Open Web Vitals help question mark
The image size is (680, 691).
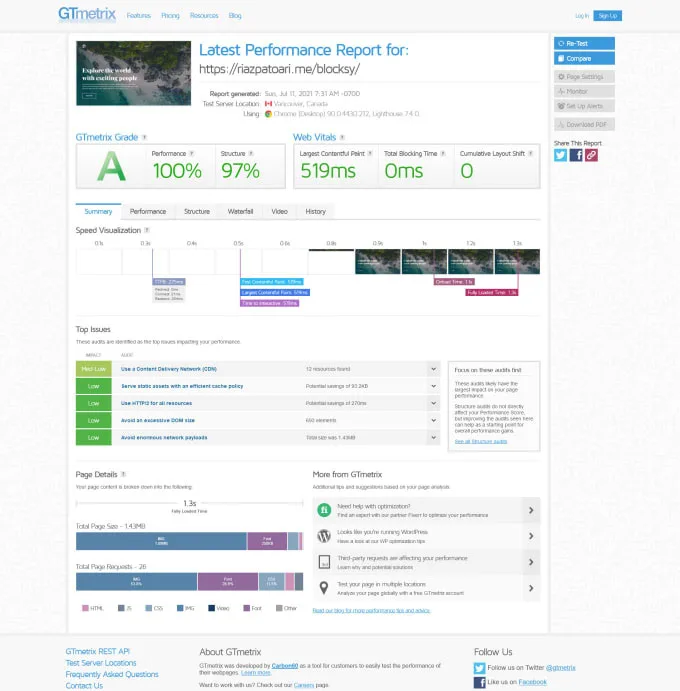tap(342, 137)
